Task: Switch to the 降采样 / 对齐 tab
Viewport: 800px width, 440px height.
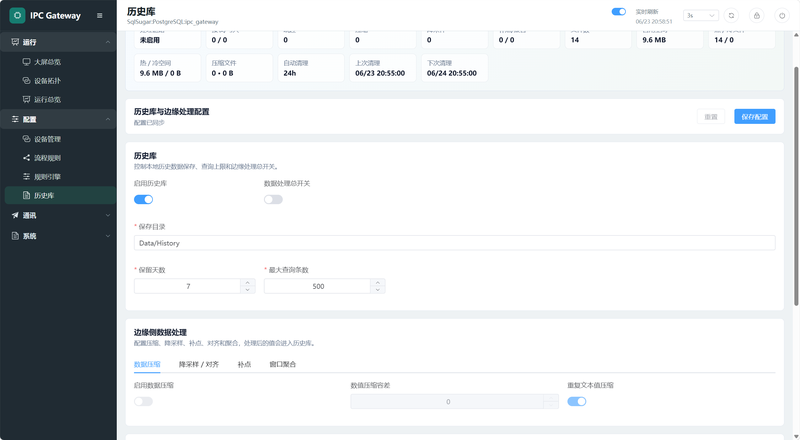Action: pyautogui.click(x=198, y=364)
